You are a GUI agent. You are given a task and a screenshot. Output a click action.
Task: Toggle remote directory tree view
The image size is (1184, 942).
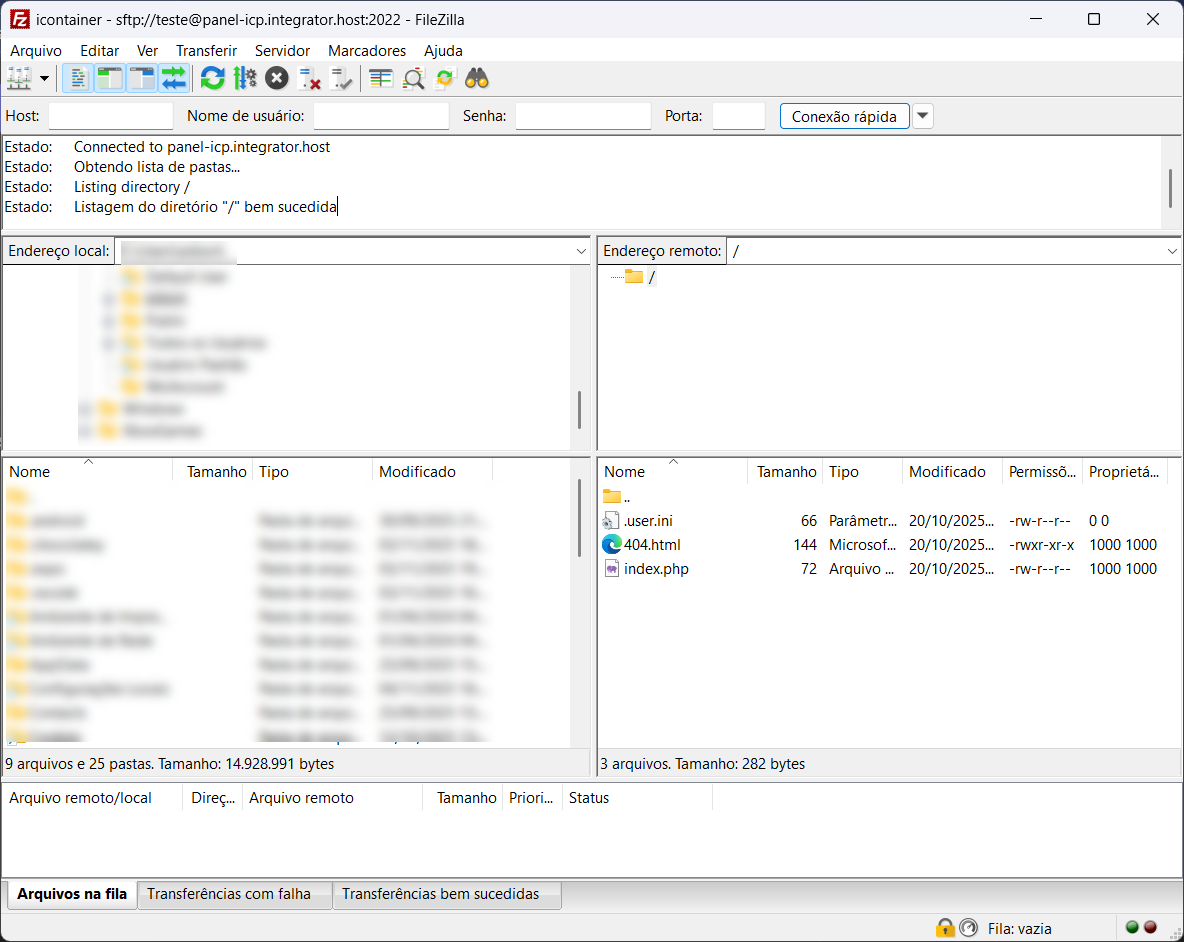(142, 78)
